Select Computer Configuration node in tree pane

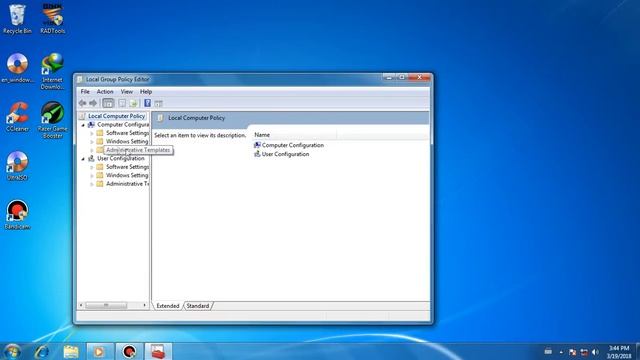(x=123, y=124)
